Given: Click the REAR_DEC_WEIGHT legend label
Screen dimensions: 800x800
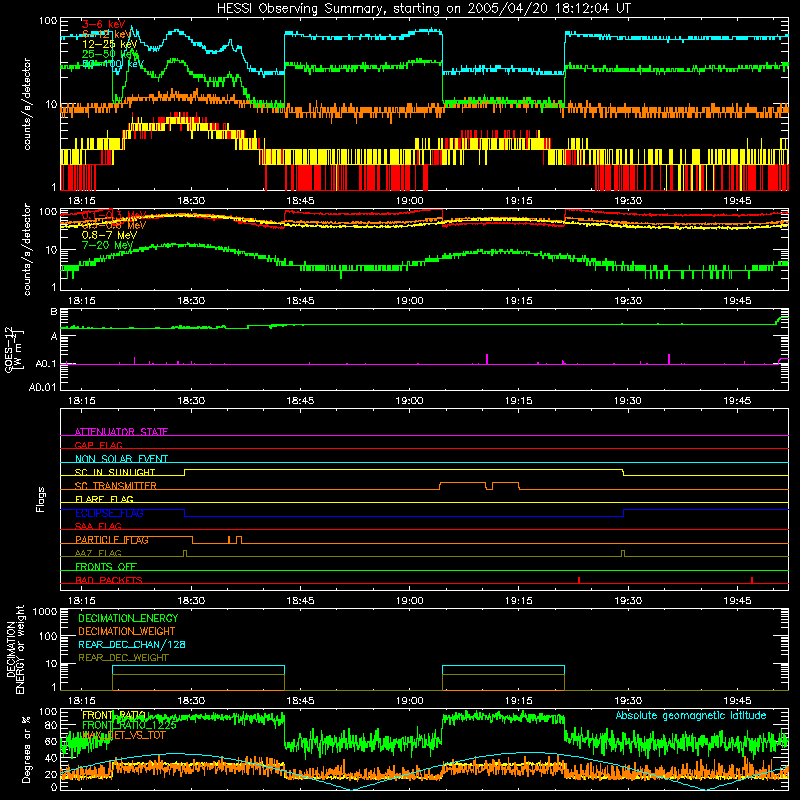Looking at the screenshot, I should (x=123, y=658).
